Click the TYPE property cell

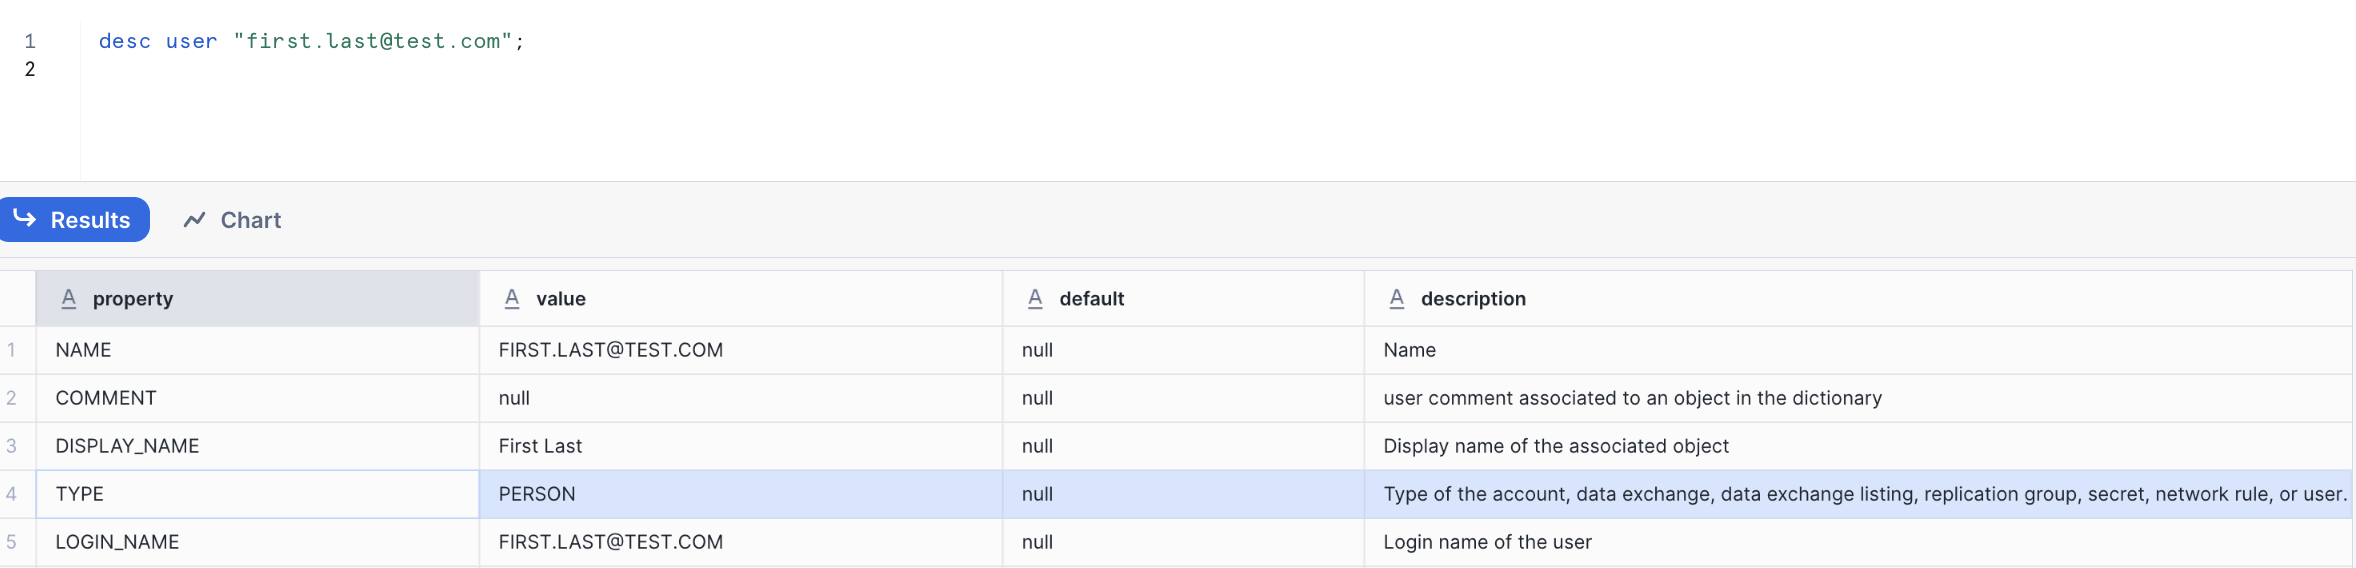coord(80,494)
